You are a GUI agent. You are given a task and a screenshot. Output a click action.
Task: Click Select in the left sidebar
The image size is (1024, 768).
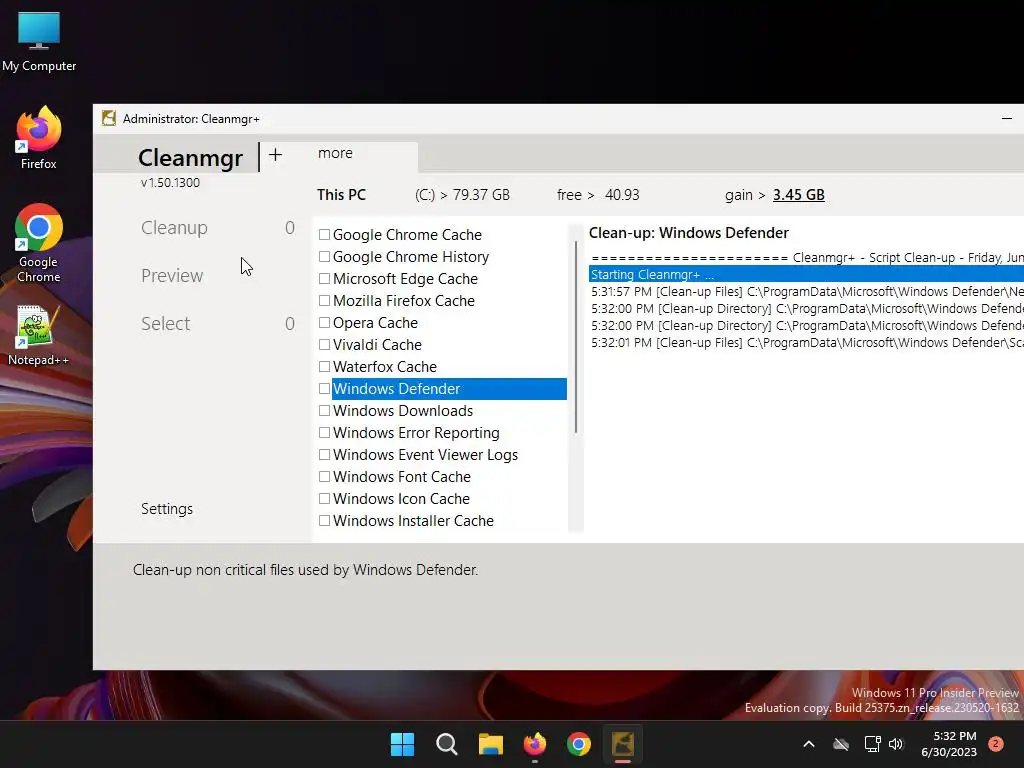coord(166,324)
